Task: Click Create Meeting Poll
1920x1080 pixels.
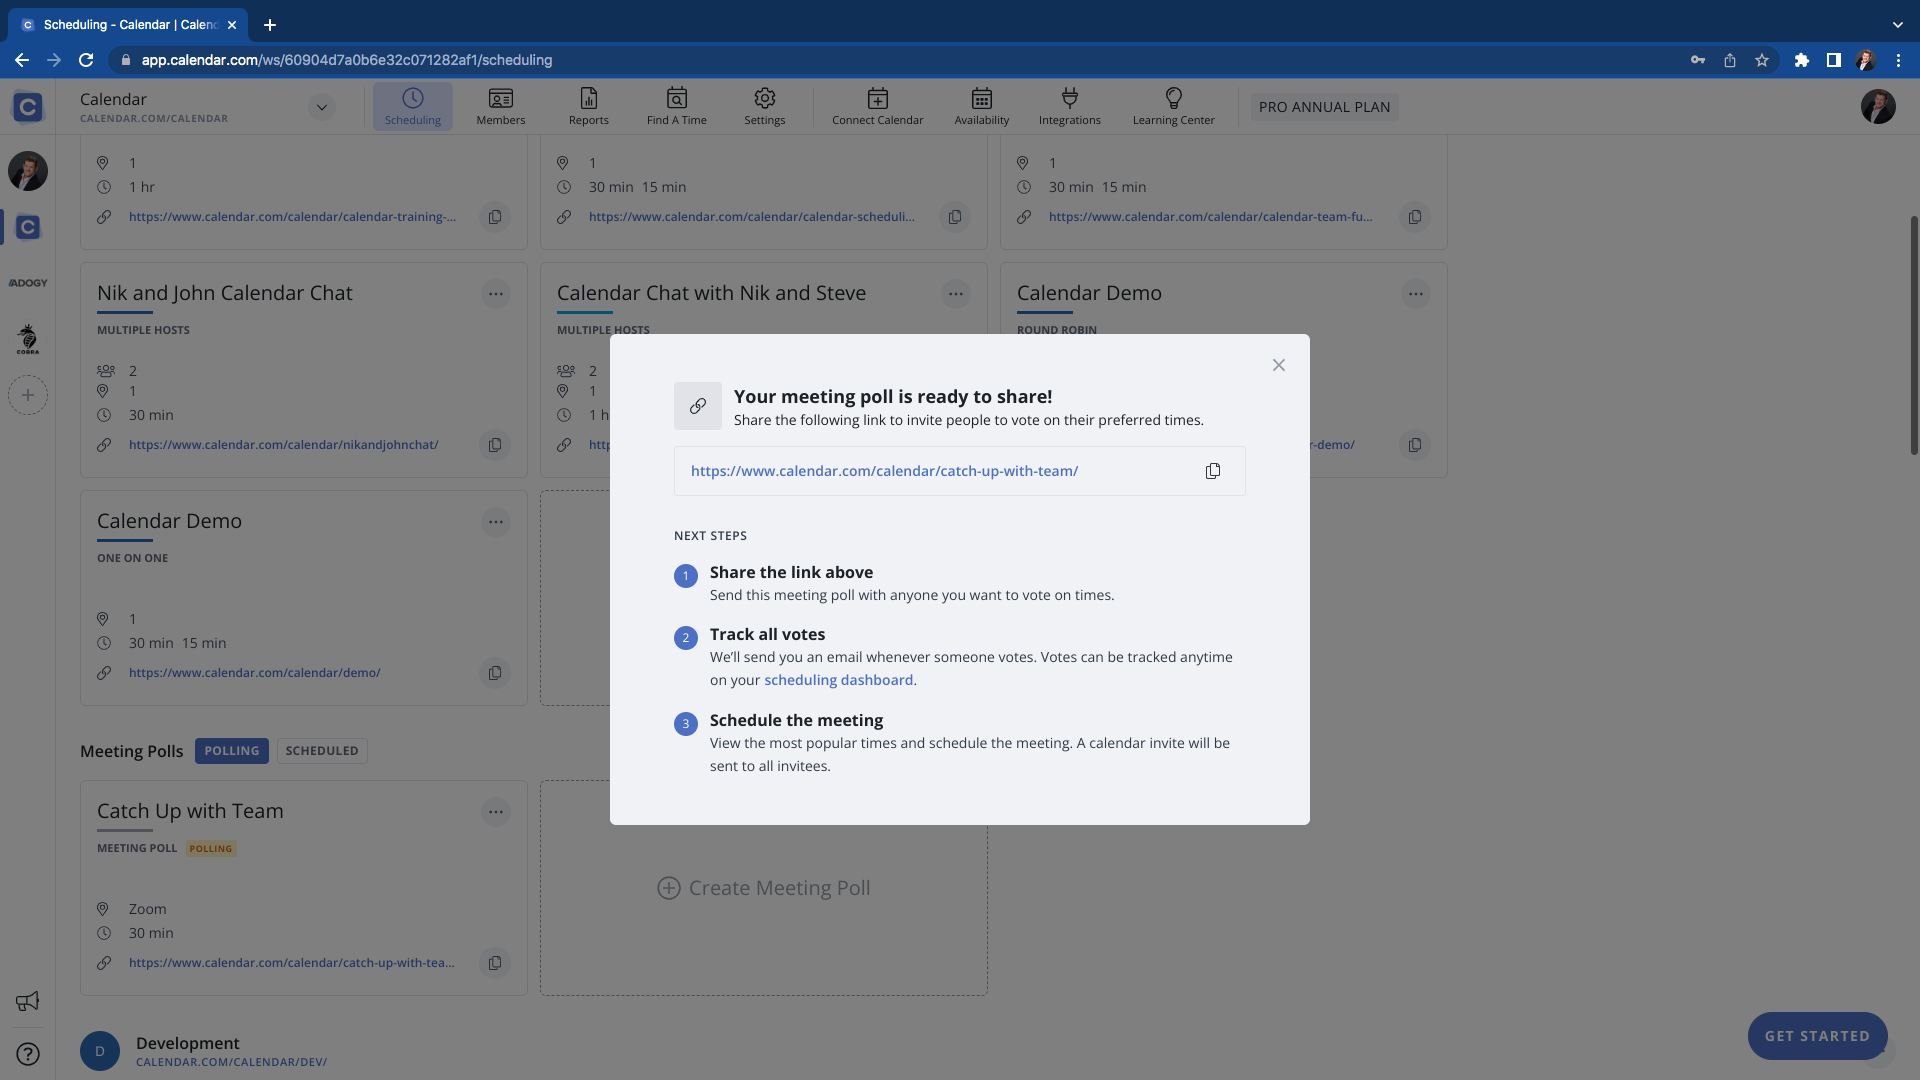Action: pyautogui.click(x=764, y=888)
